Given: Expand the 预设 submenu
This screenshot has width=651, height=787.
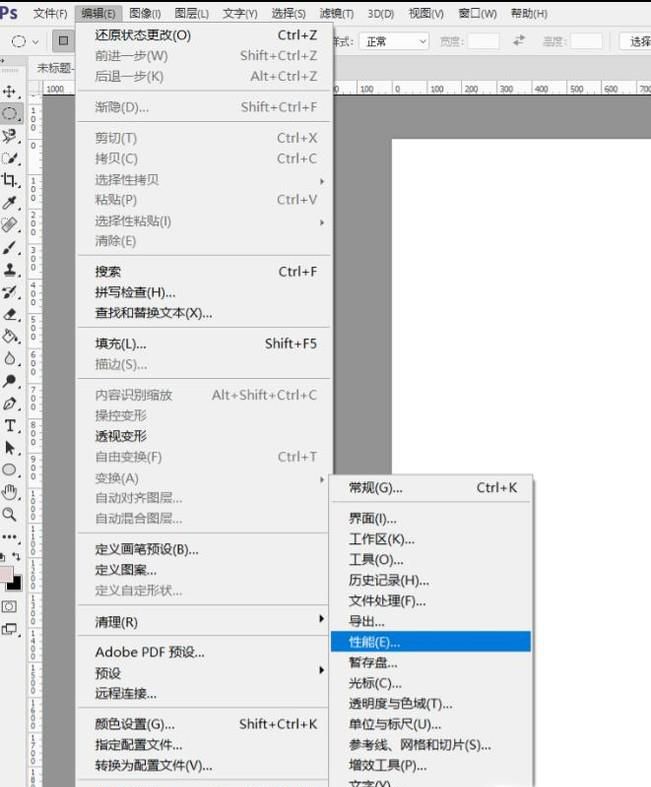Looking at the screenshot, I should [322, 670].
